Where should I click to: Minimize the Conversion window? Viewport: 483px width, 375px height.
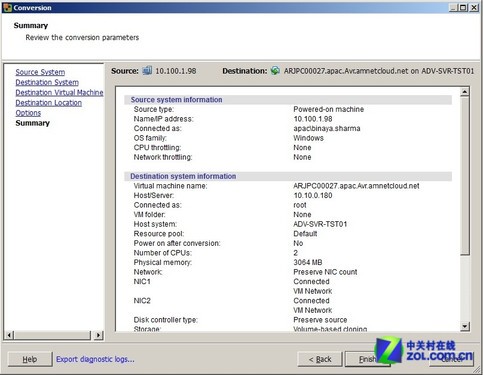(453, 7)
